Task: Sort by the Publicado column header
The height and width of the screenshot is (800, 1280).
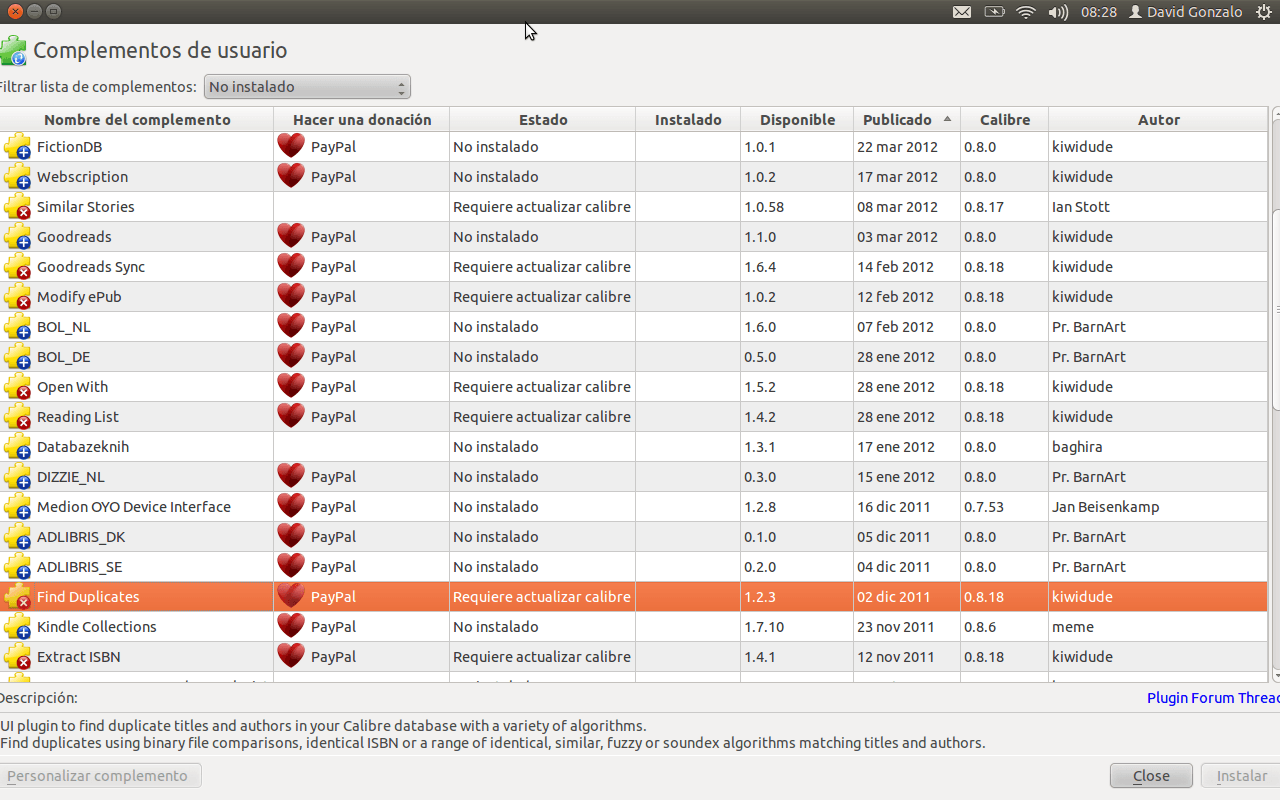Action: [898, 119]
